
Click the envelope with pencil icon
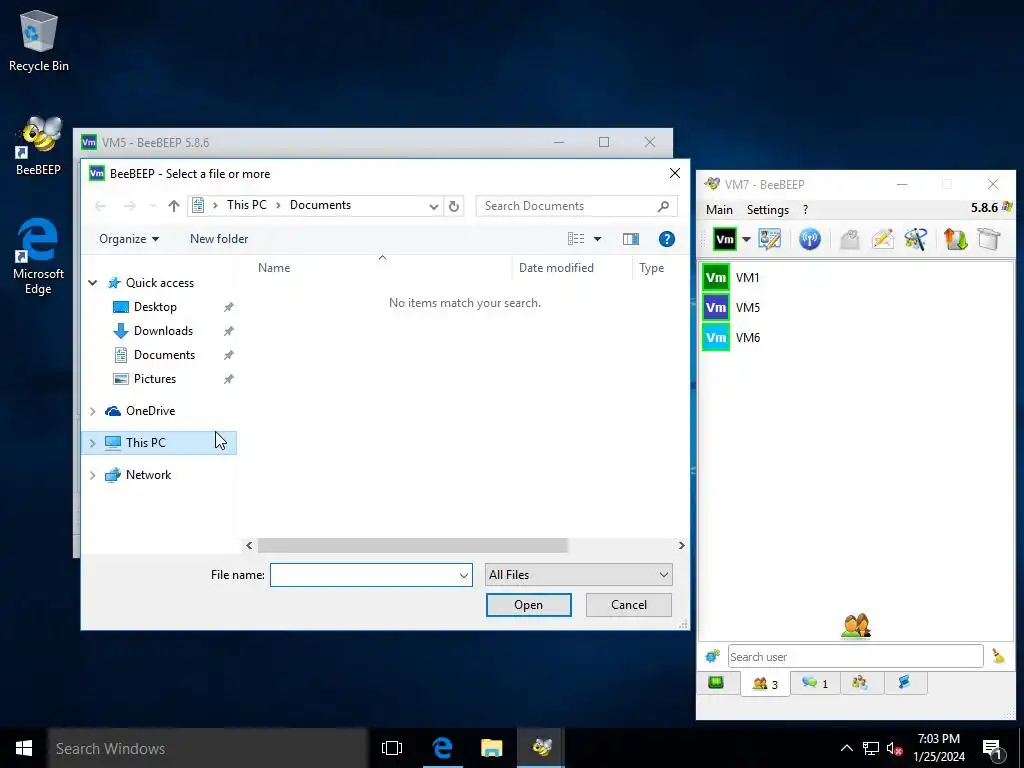[x=882, y=239]
